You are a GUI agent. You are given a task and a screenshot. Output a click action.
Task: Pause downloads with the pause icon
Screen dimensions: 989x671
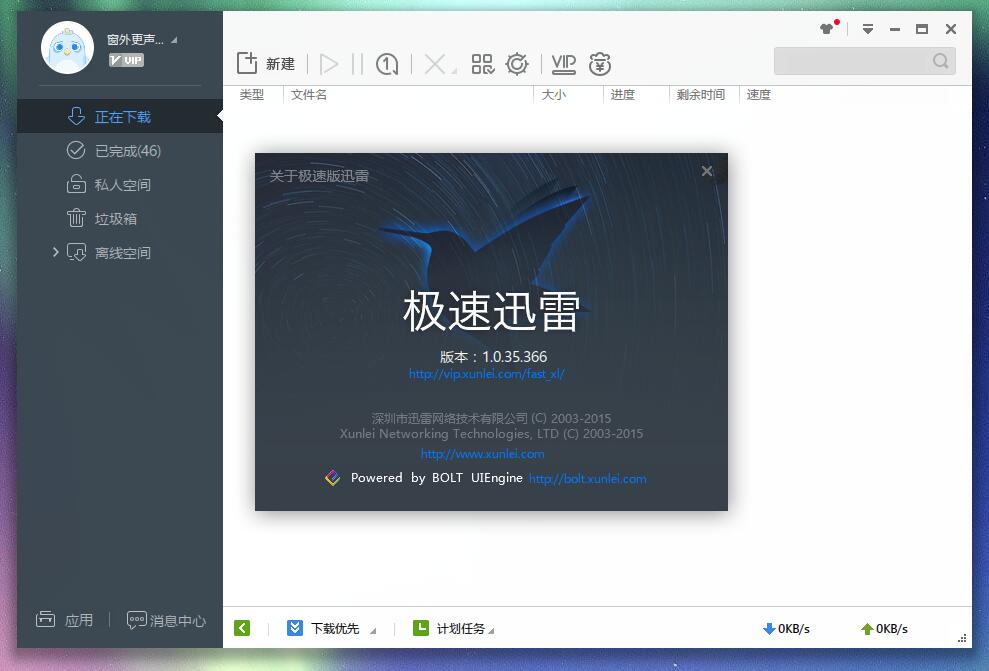pyautogui.click(x=357, y=64)
